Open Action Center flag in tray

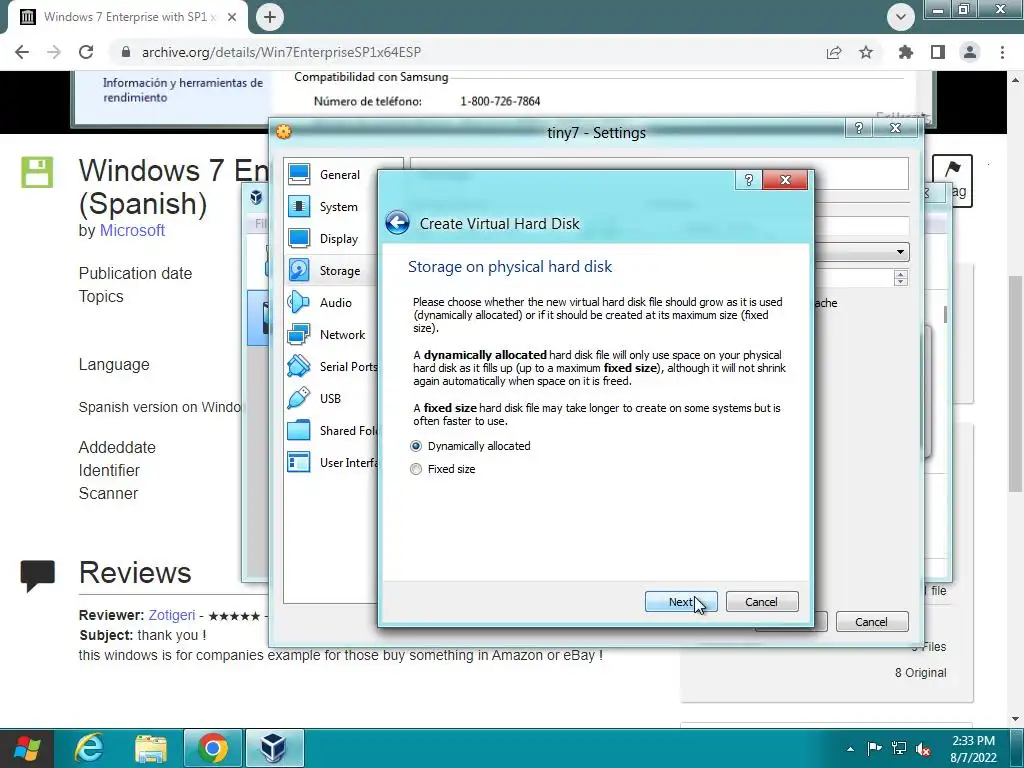click(874, 748)
